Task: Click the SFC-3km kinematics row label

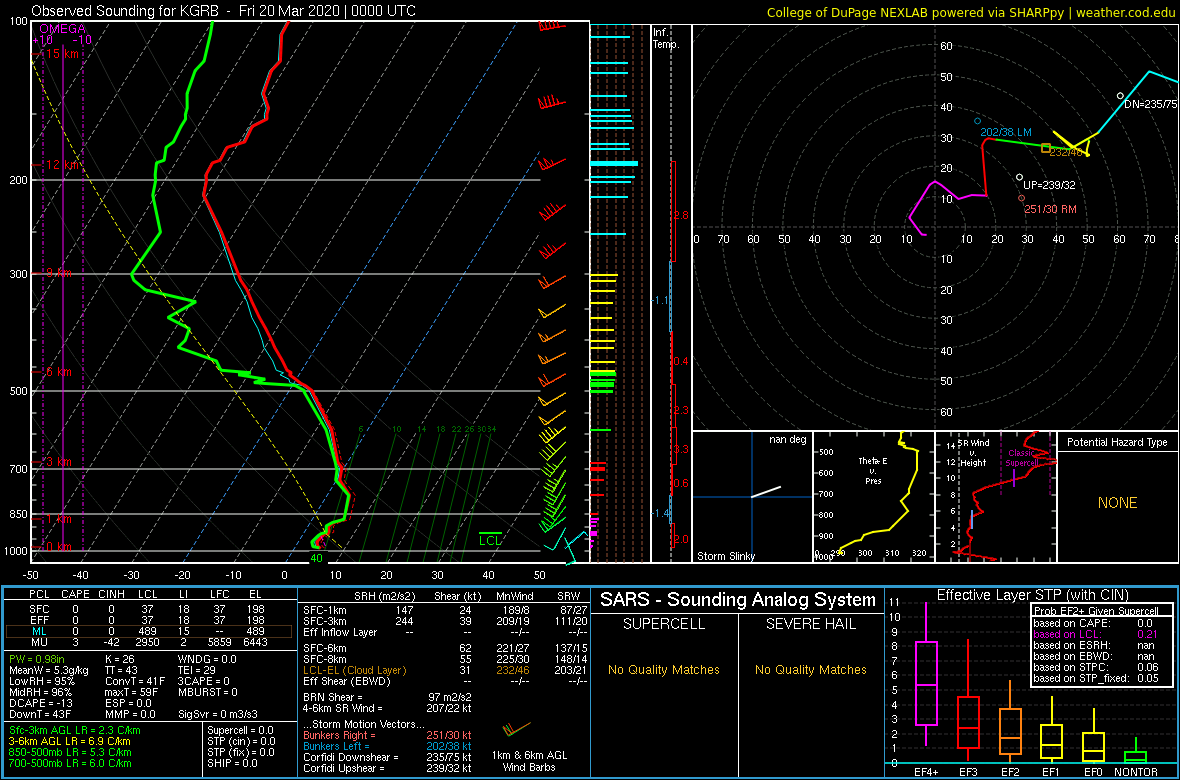Action: [324, 620]
